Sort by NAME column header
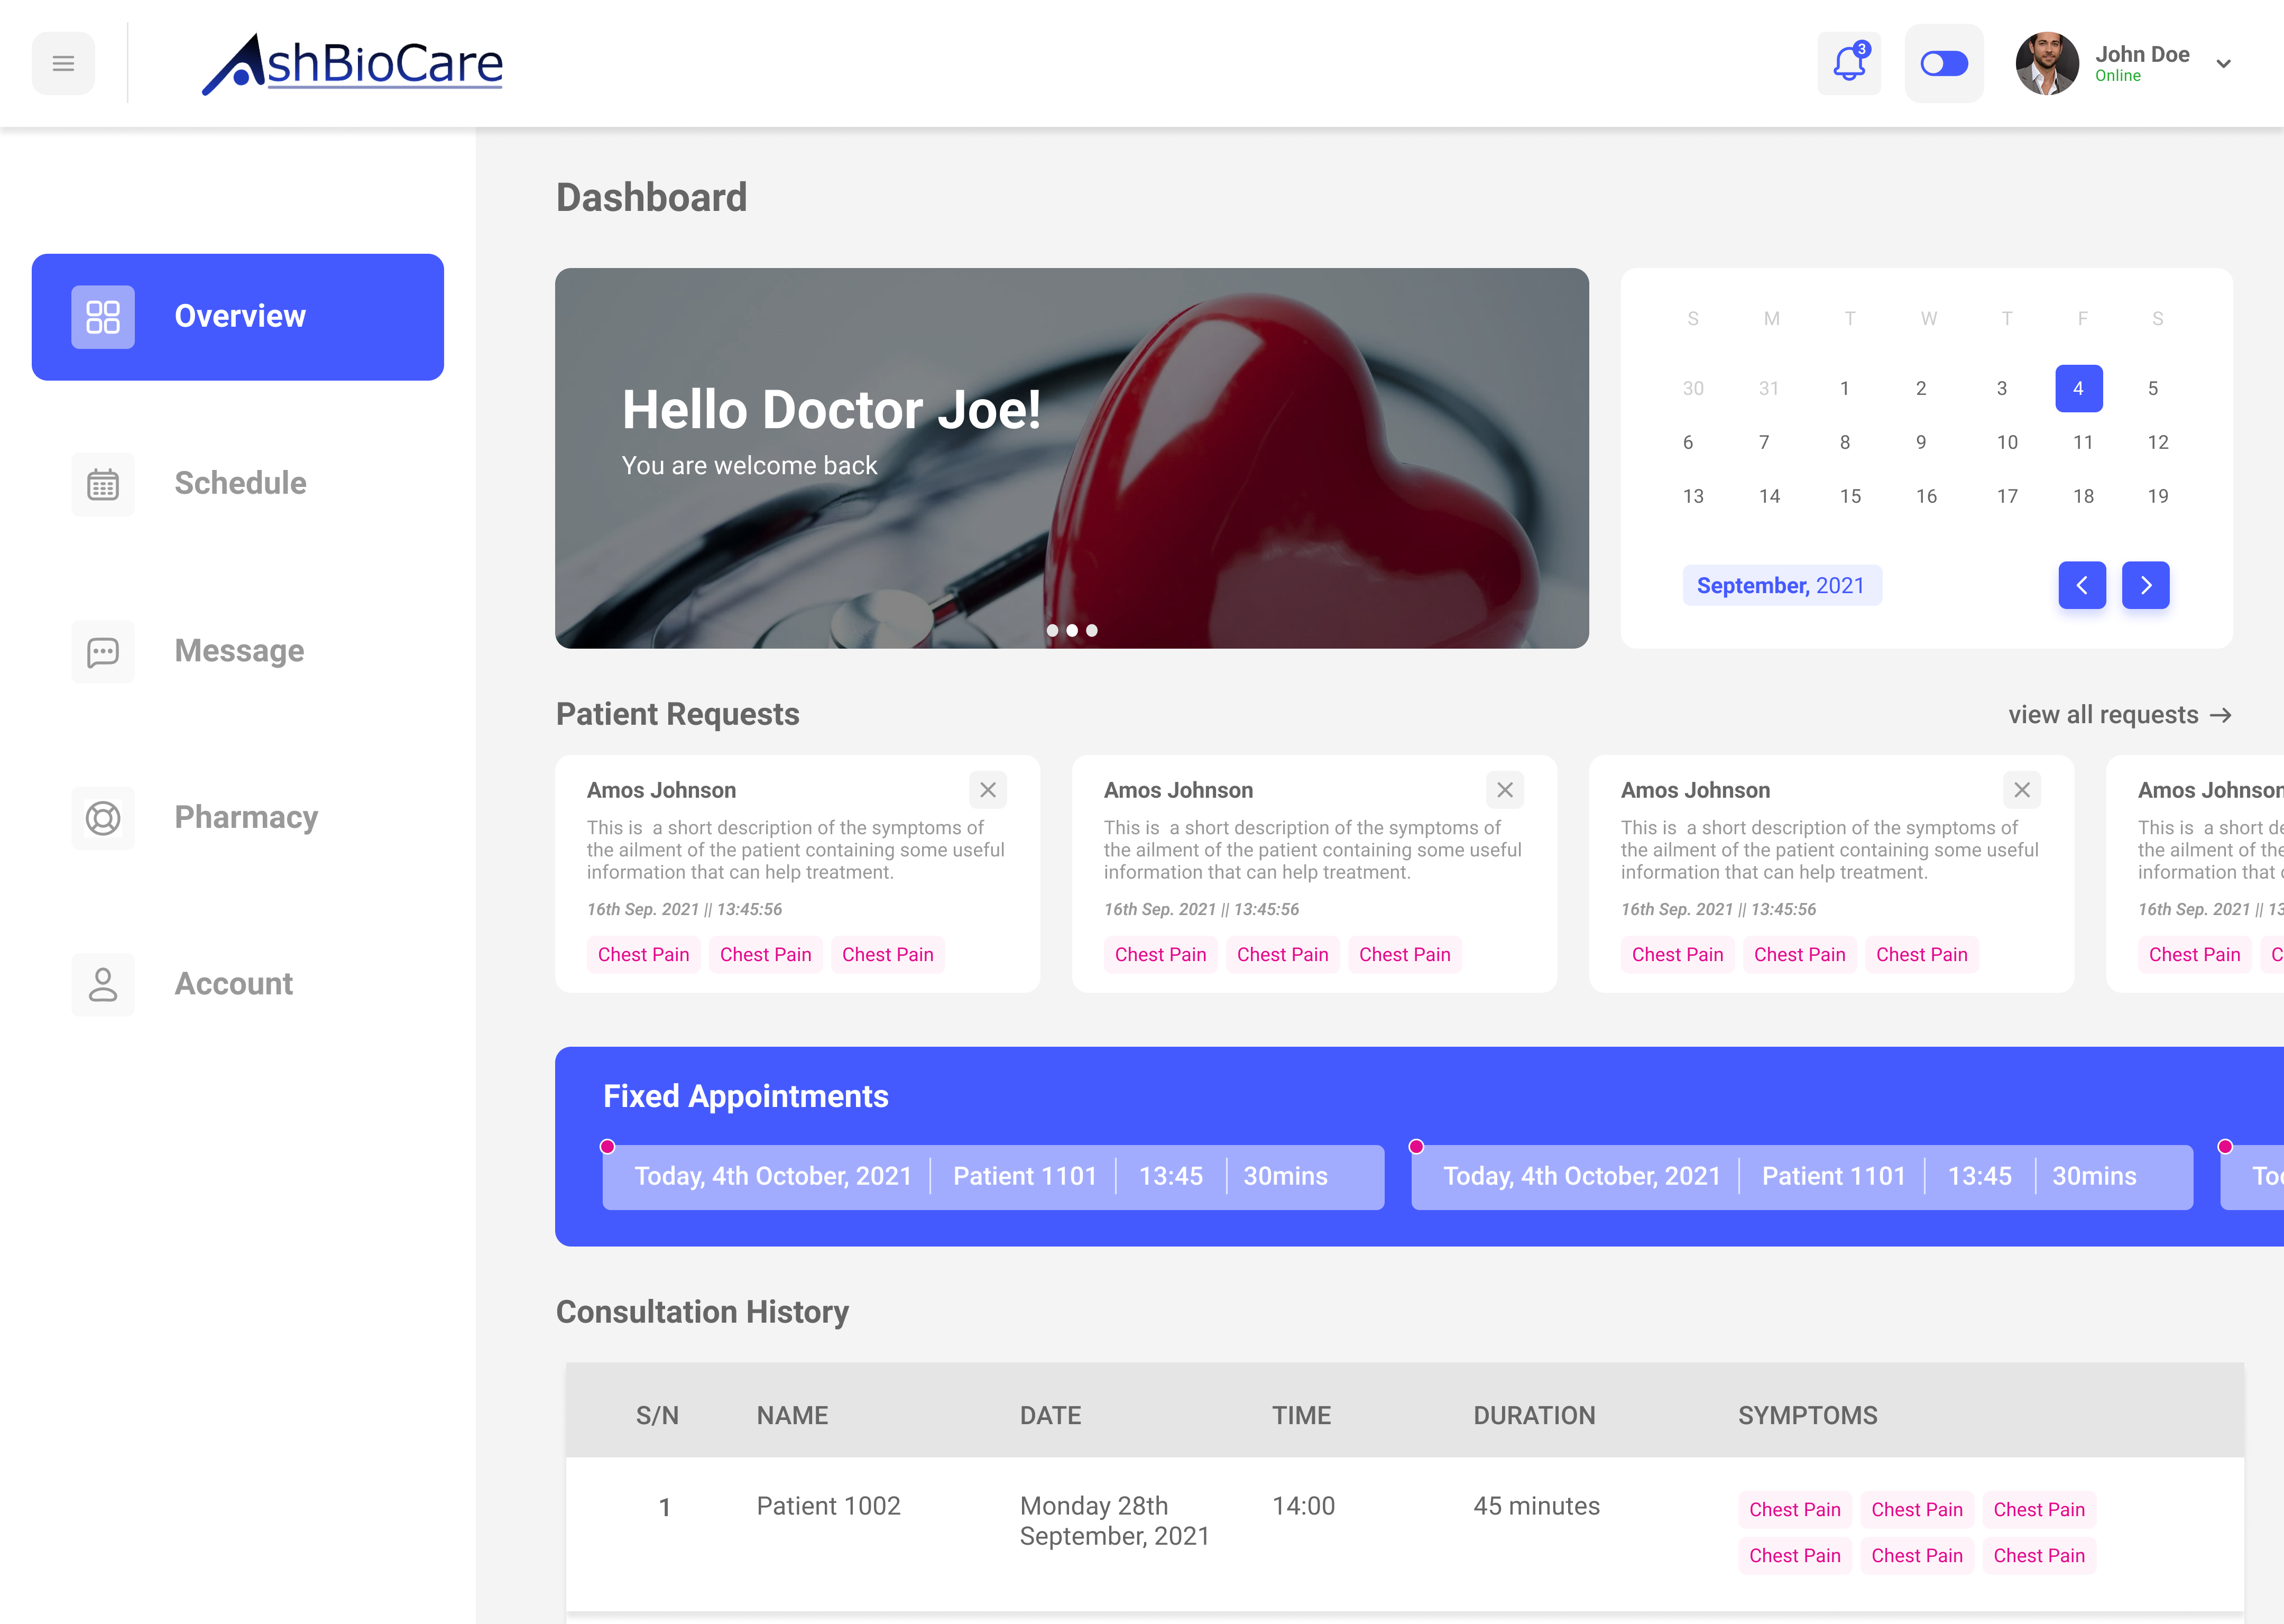Viewport: 2284px width, 1624px height. pyautogui.click(x=792, y=1416)
